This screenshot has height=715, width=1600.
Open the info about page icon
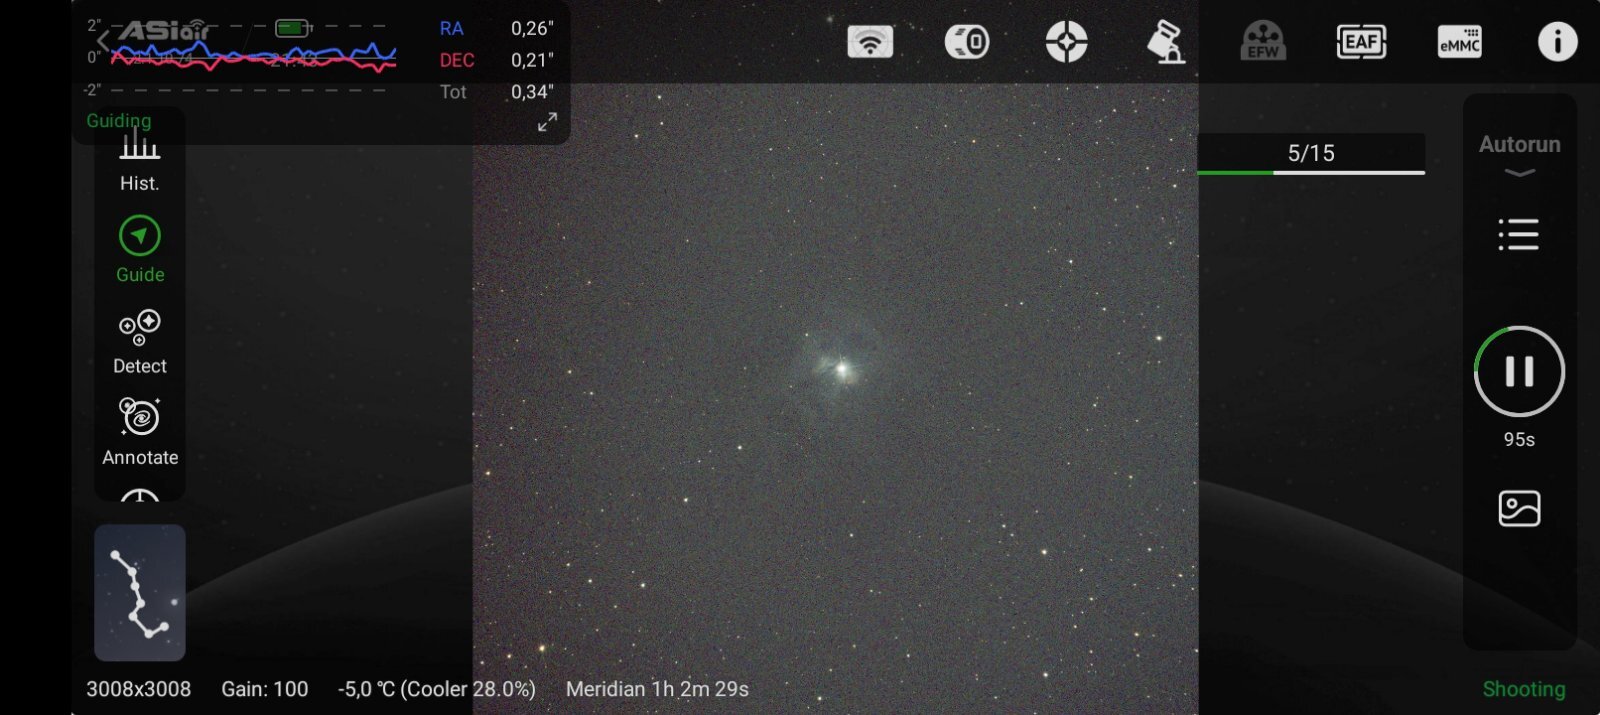click(1557, 42)
